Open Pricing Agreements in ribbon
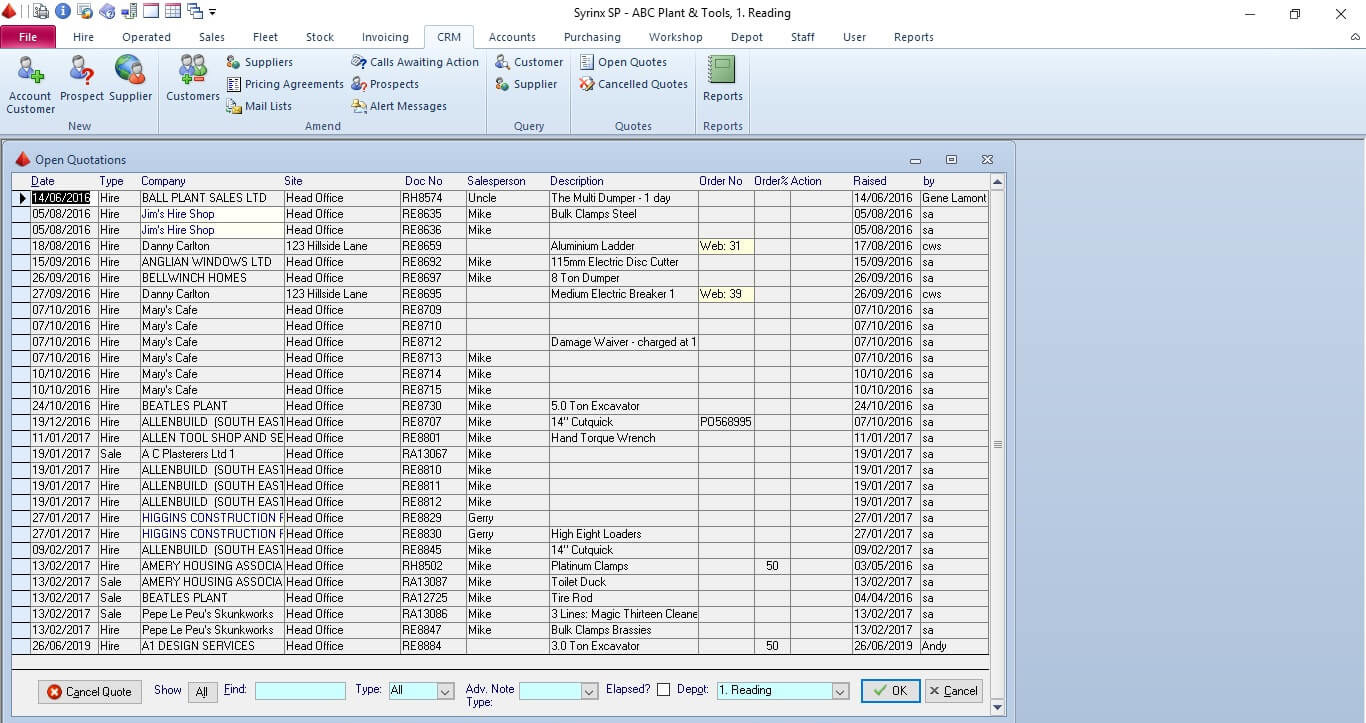 click(x=285, y=84)
